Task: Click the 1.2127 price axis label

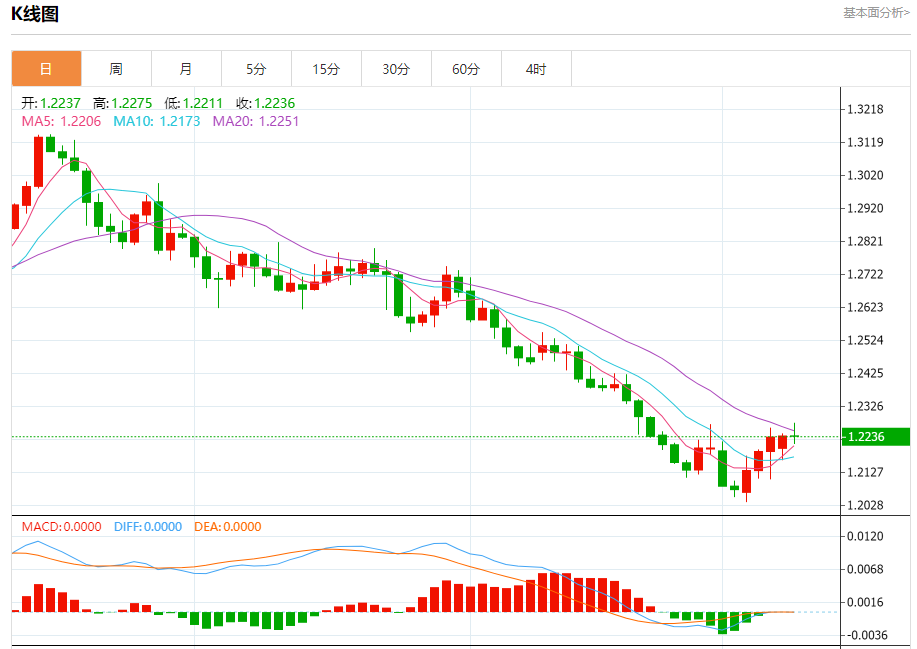Action: (866, 472)
